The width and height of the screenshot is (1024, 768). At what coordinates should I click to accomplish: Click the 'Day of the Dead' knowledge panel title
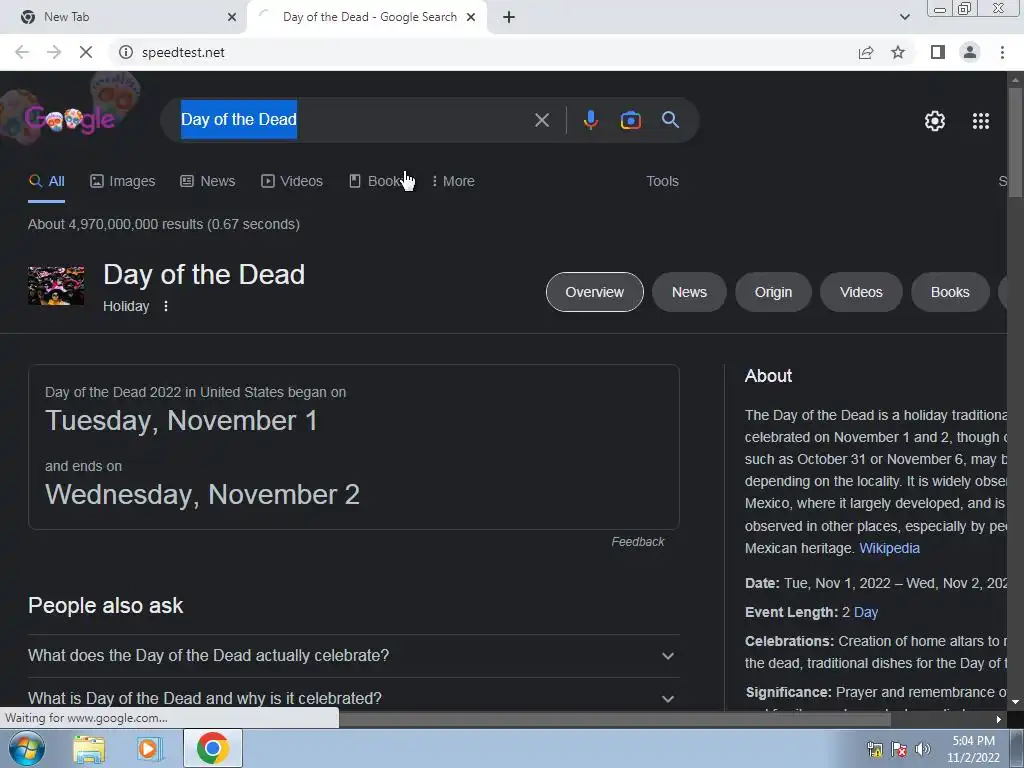point(204,274)
